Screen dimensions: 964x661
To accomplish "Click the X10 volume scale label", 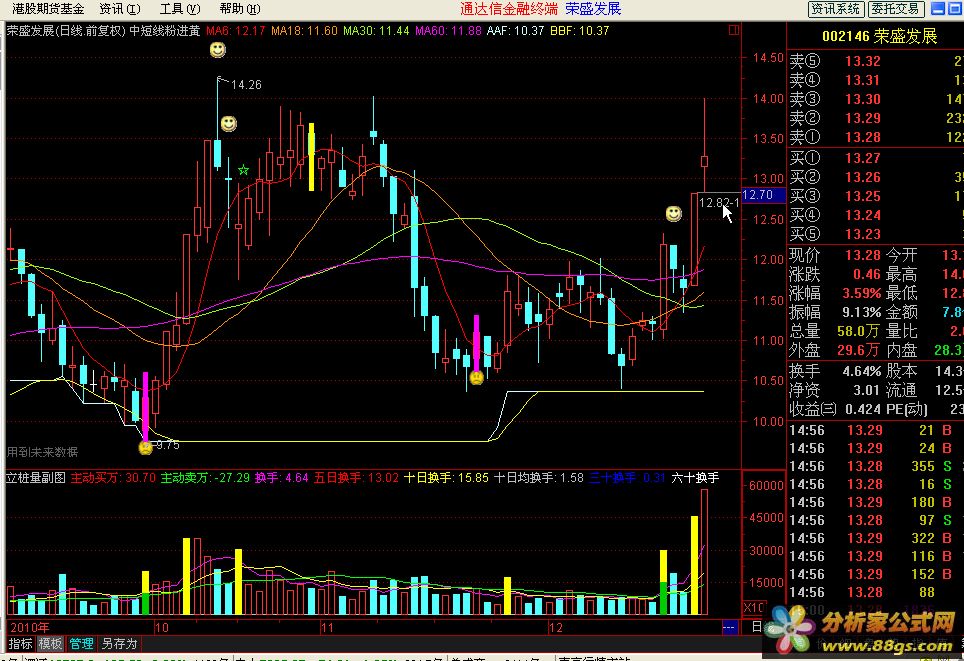I will pos(754,608).
